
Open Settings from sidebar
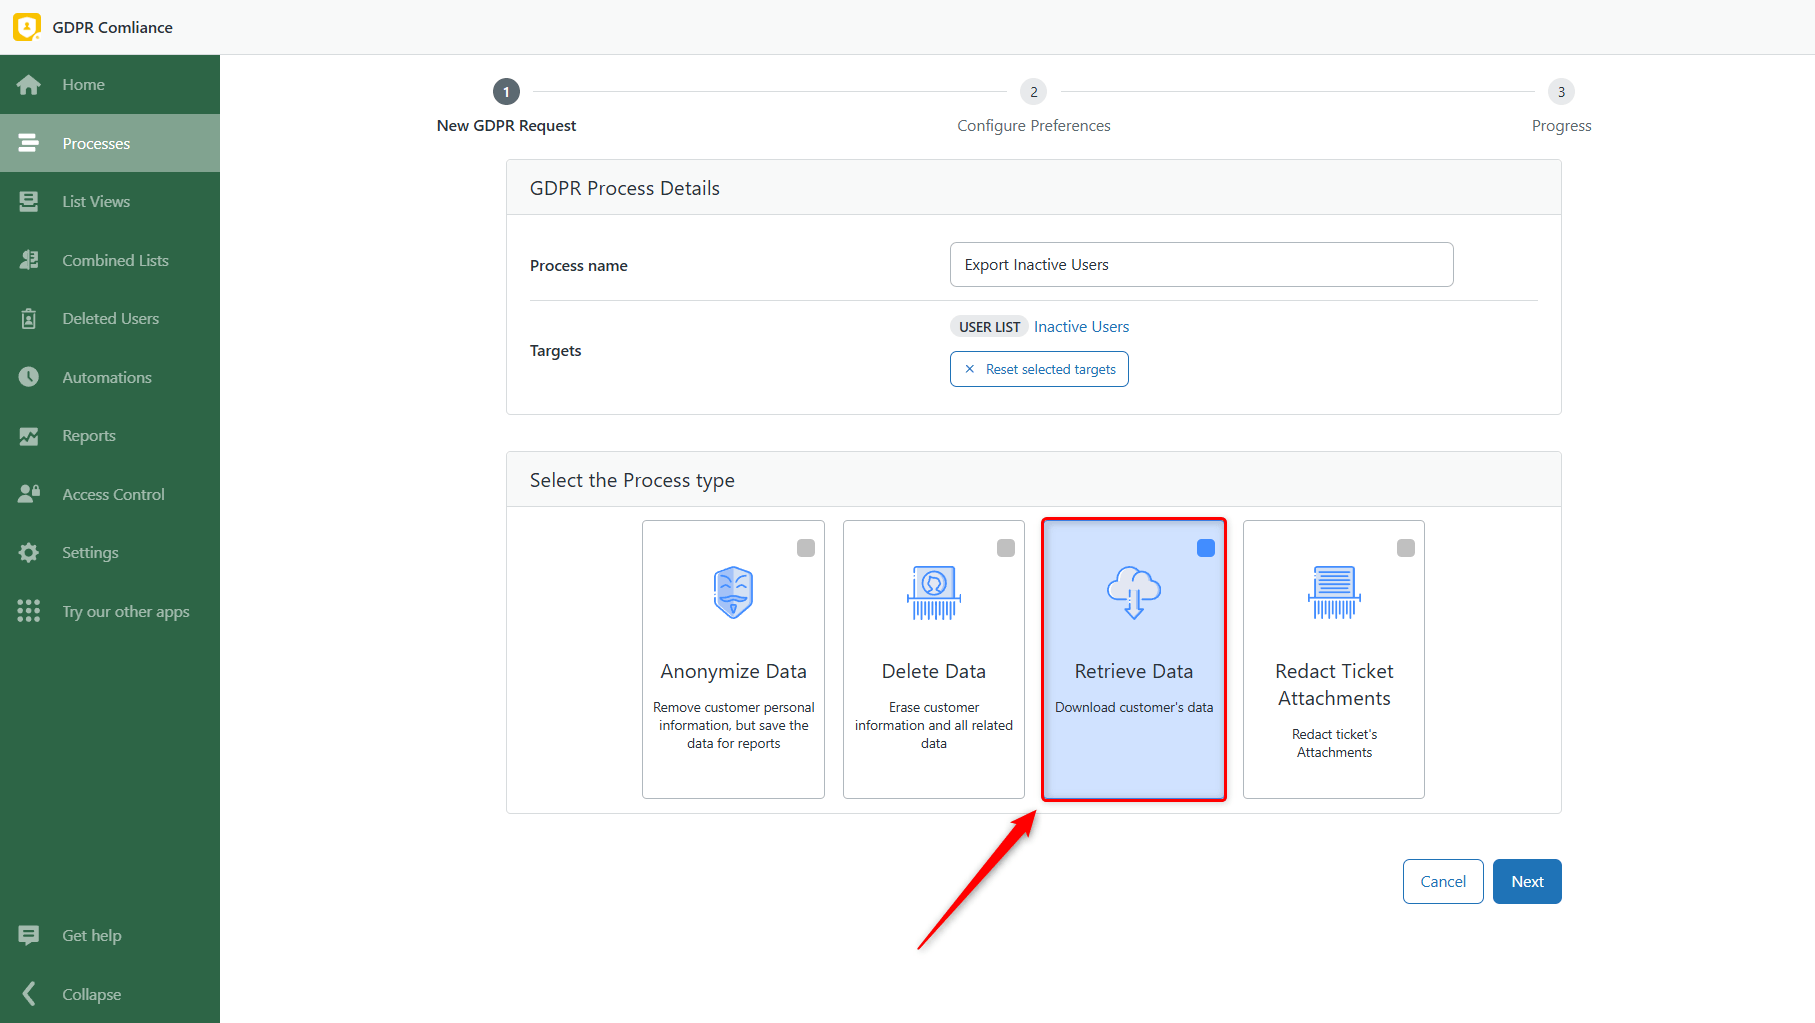(x=110, y=552)
